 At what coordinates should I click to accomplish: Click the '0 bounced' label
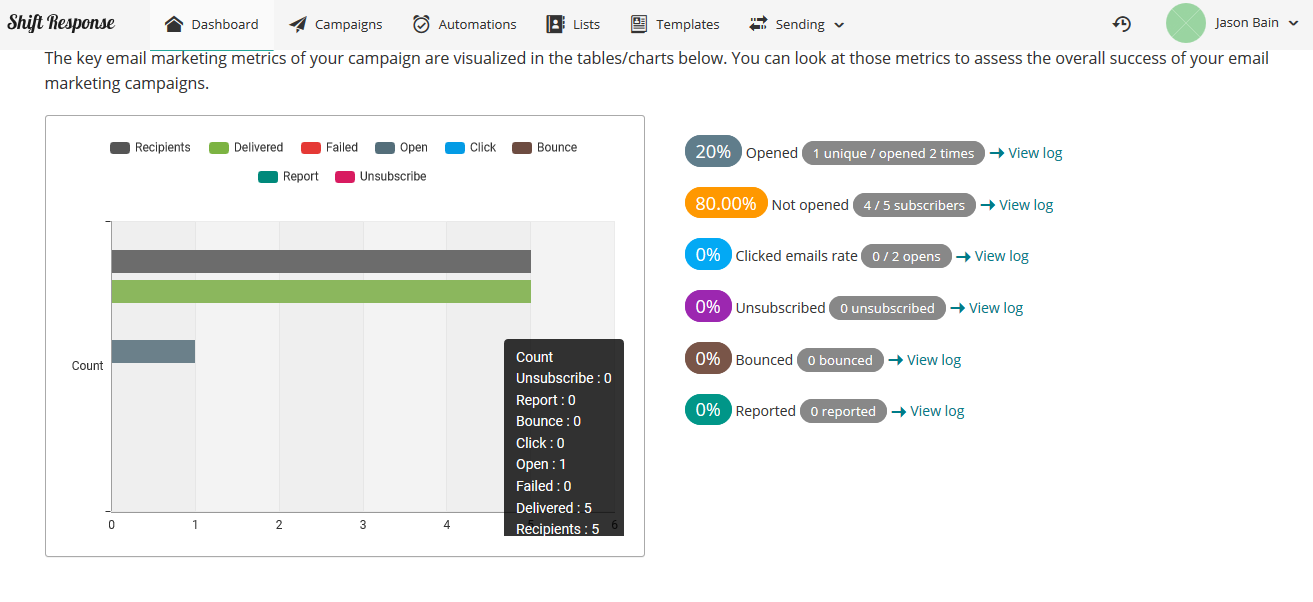[840, 360]
